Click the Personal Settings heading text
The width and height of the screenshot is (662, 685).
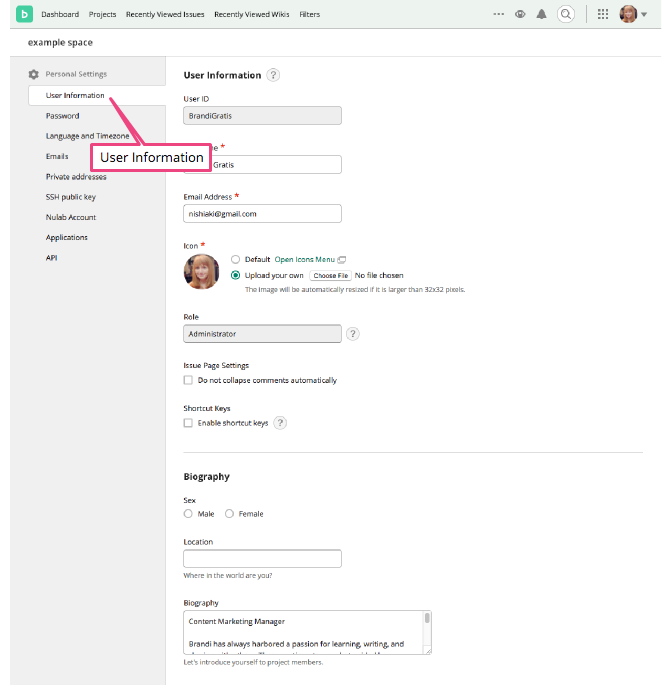76,74
